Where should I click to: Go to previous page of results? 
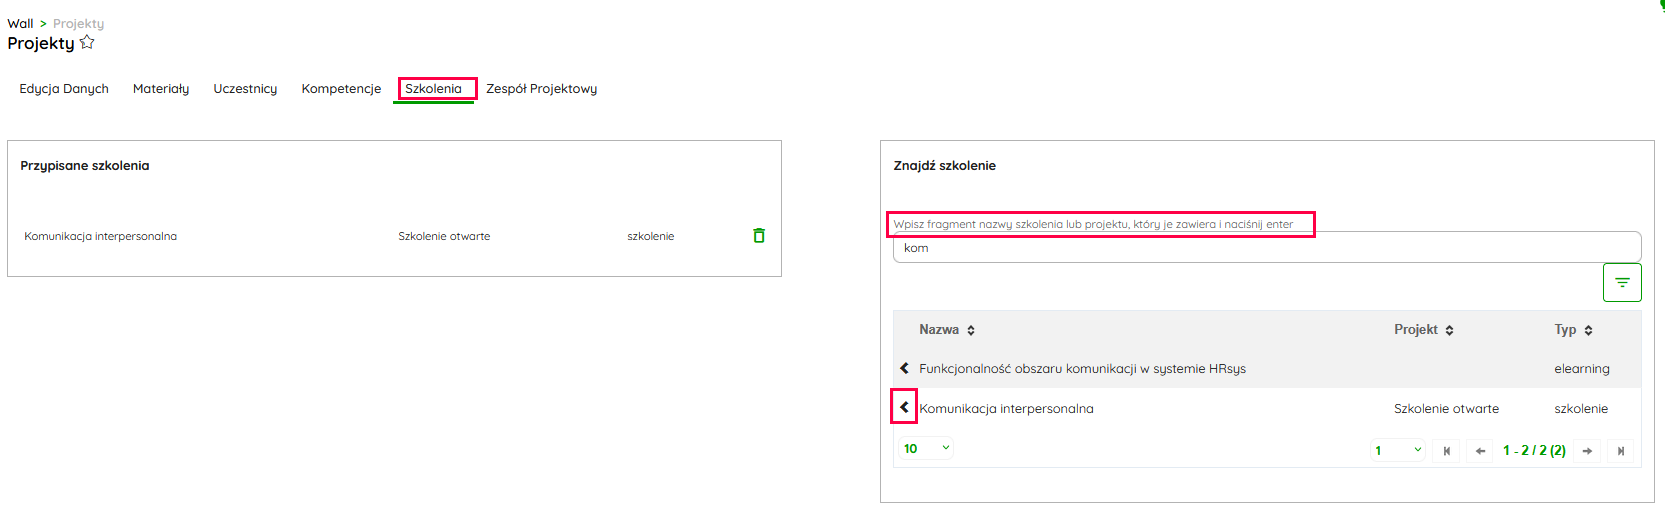[x=1480, y=451]
